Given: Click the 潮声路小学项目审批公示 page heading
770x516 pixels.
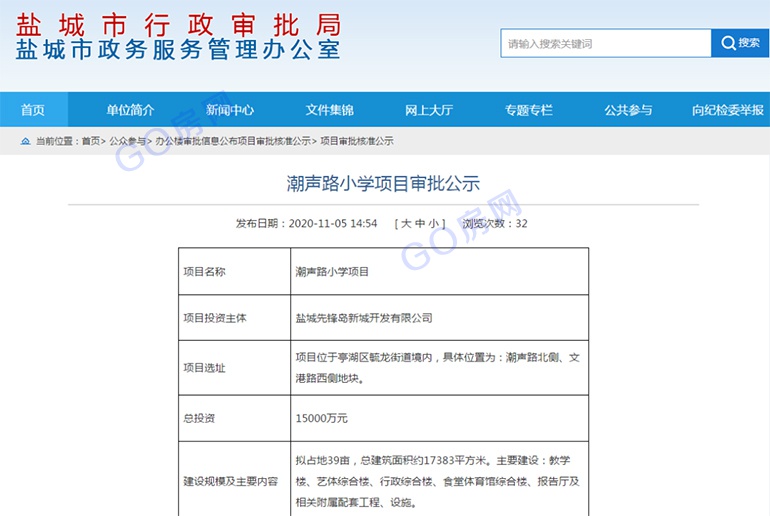Looking at the screenshot, I should click(384, 183).
